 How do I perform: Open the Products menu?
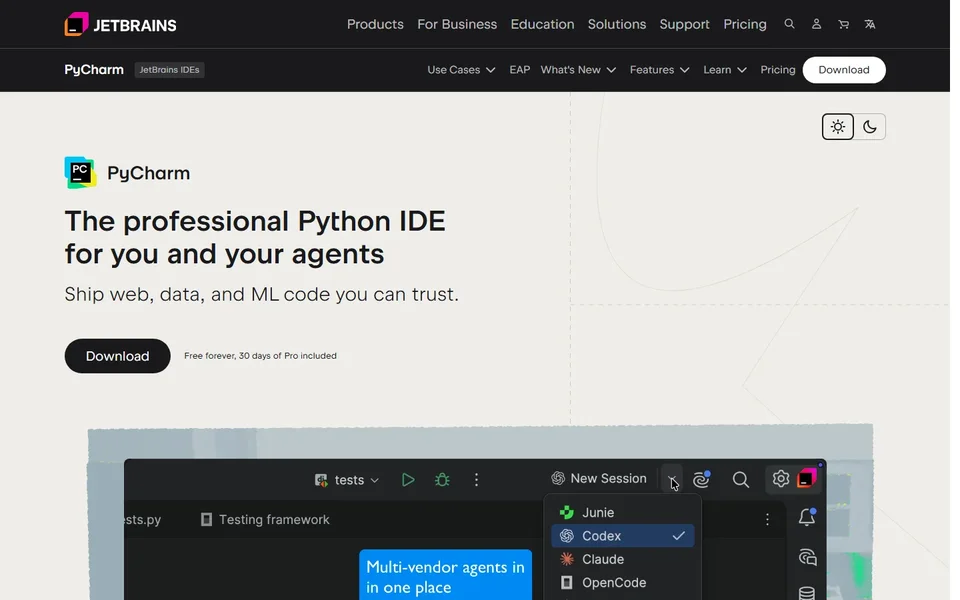[375, 24]
